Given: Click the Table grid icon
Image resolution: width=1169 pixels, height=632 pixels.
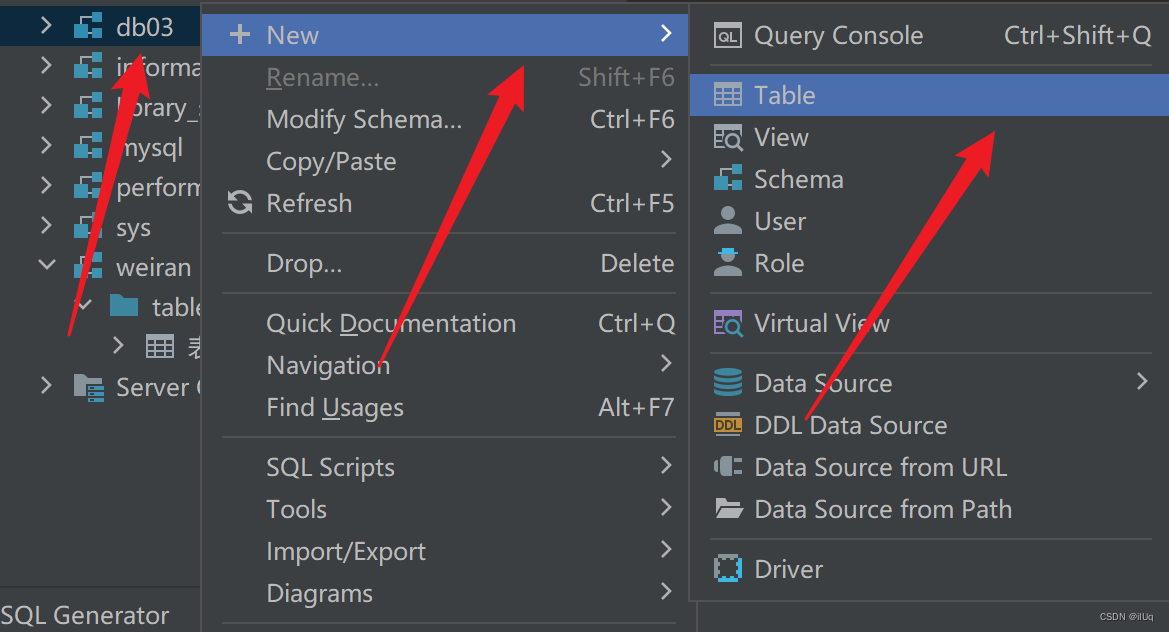Looking at the screenshot, I should coord(727,95).
